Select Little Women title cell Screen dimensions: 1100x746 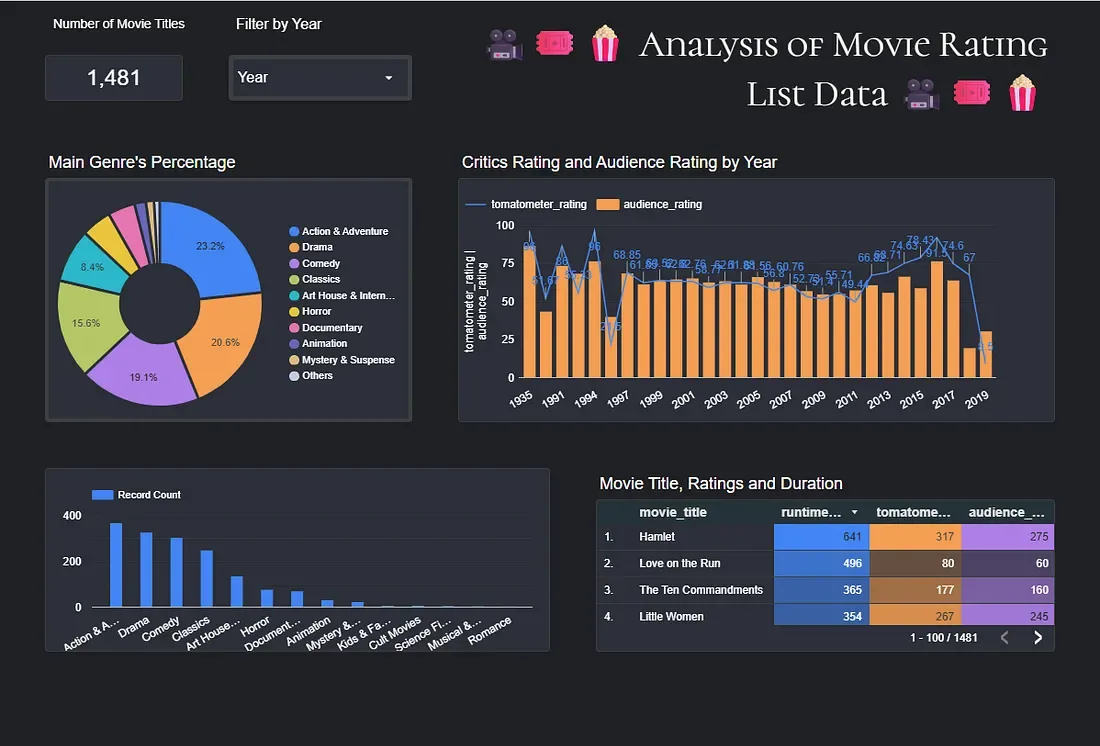(671, 617)
